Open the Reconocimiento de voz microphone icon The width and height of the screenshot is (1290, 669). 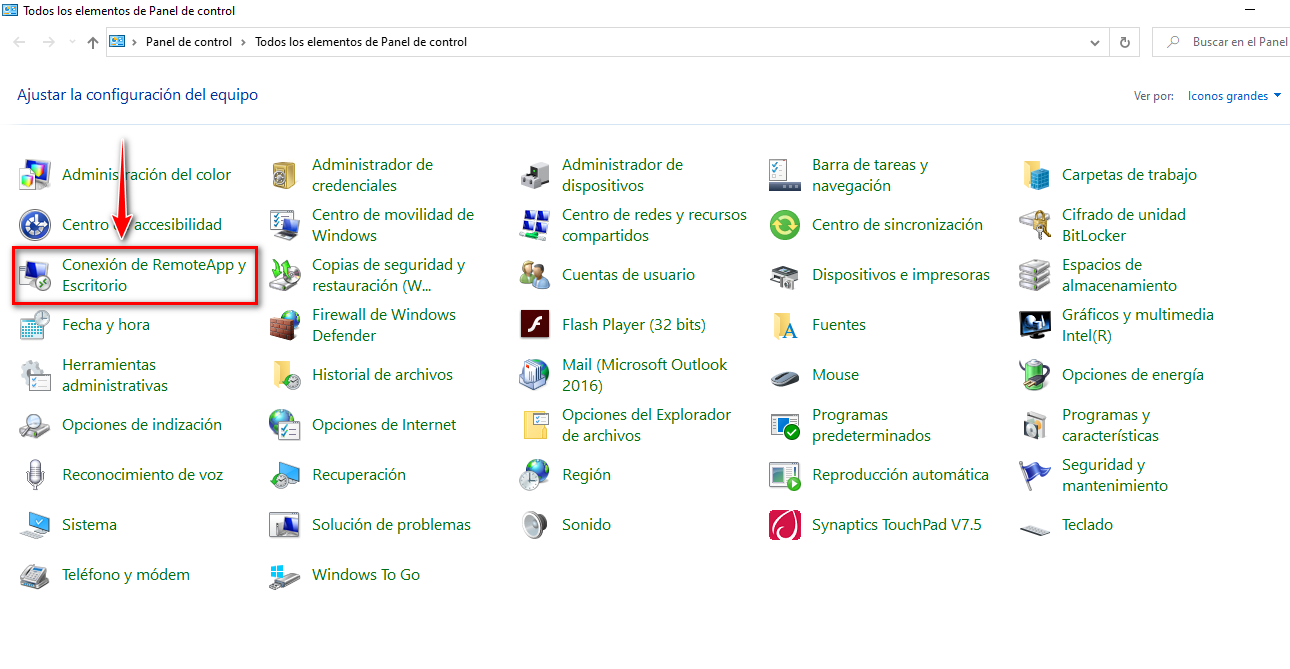tap(35, 475)
